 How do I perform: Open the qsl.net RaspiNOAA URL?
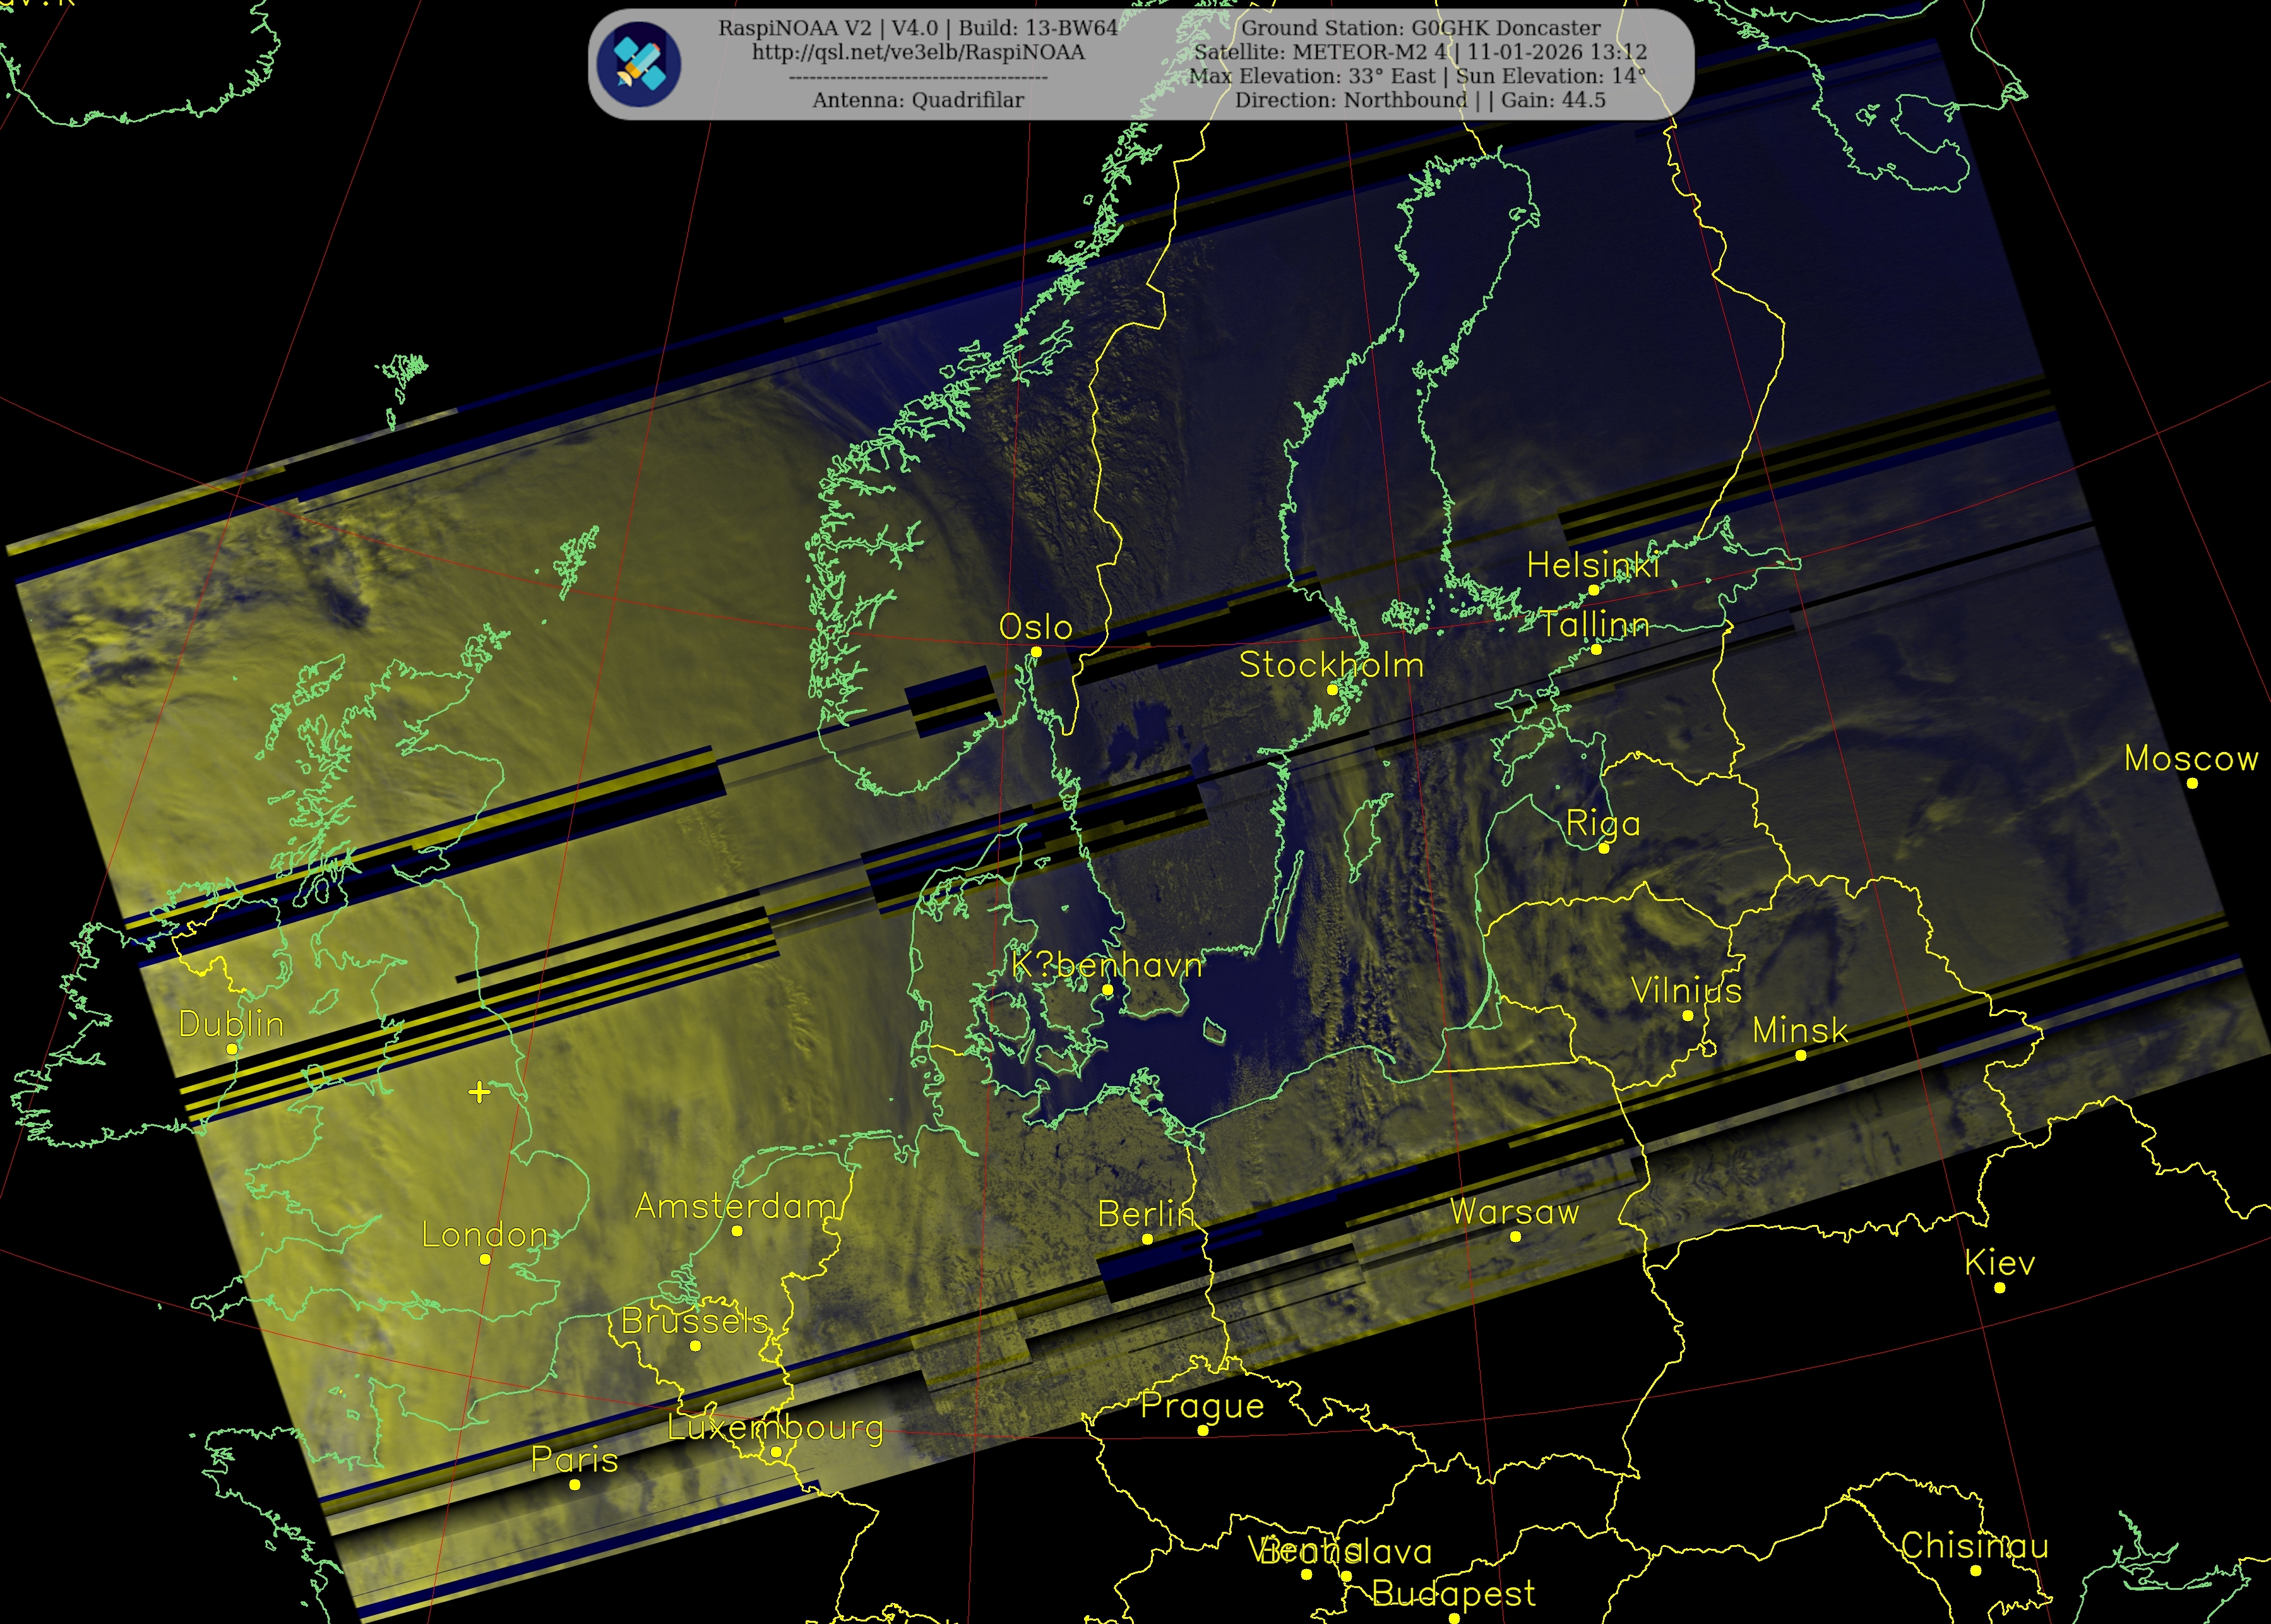click(x=918, y=52)
